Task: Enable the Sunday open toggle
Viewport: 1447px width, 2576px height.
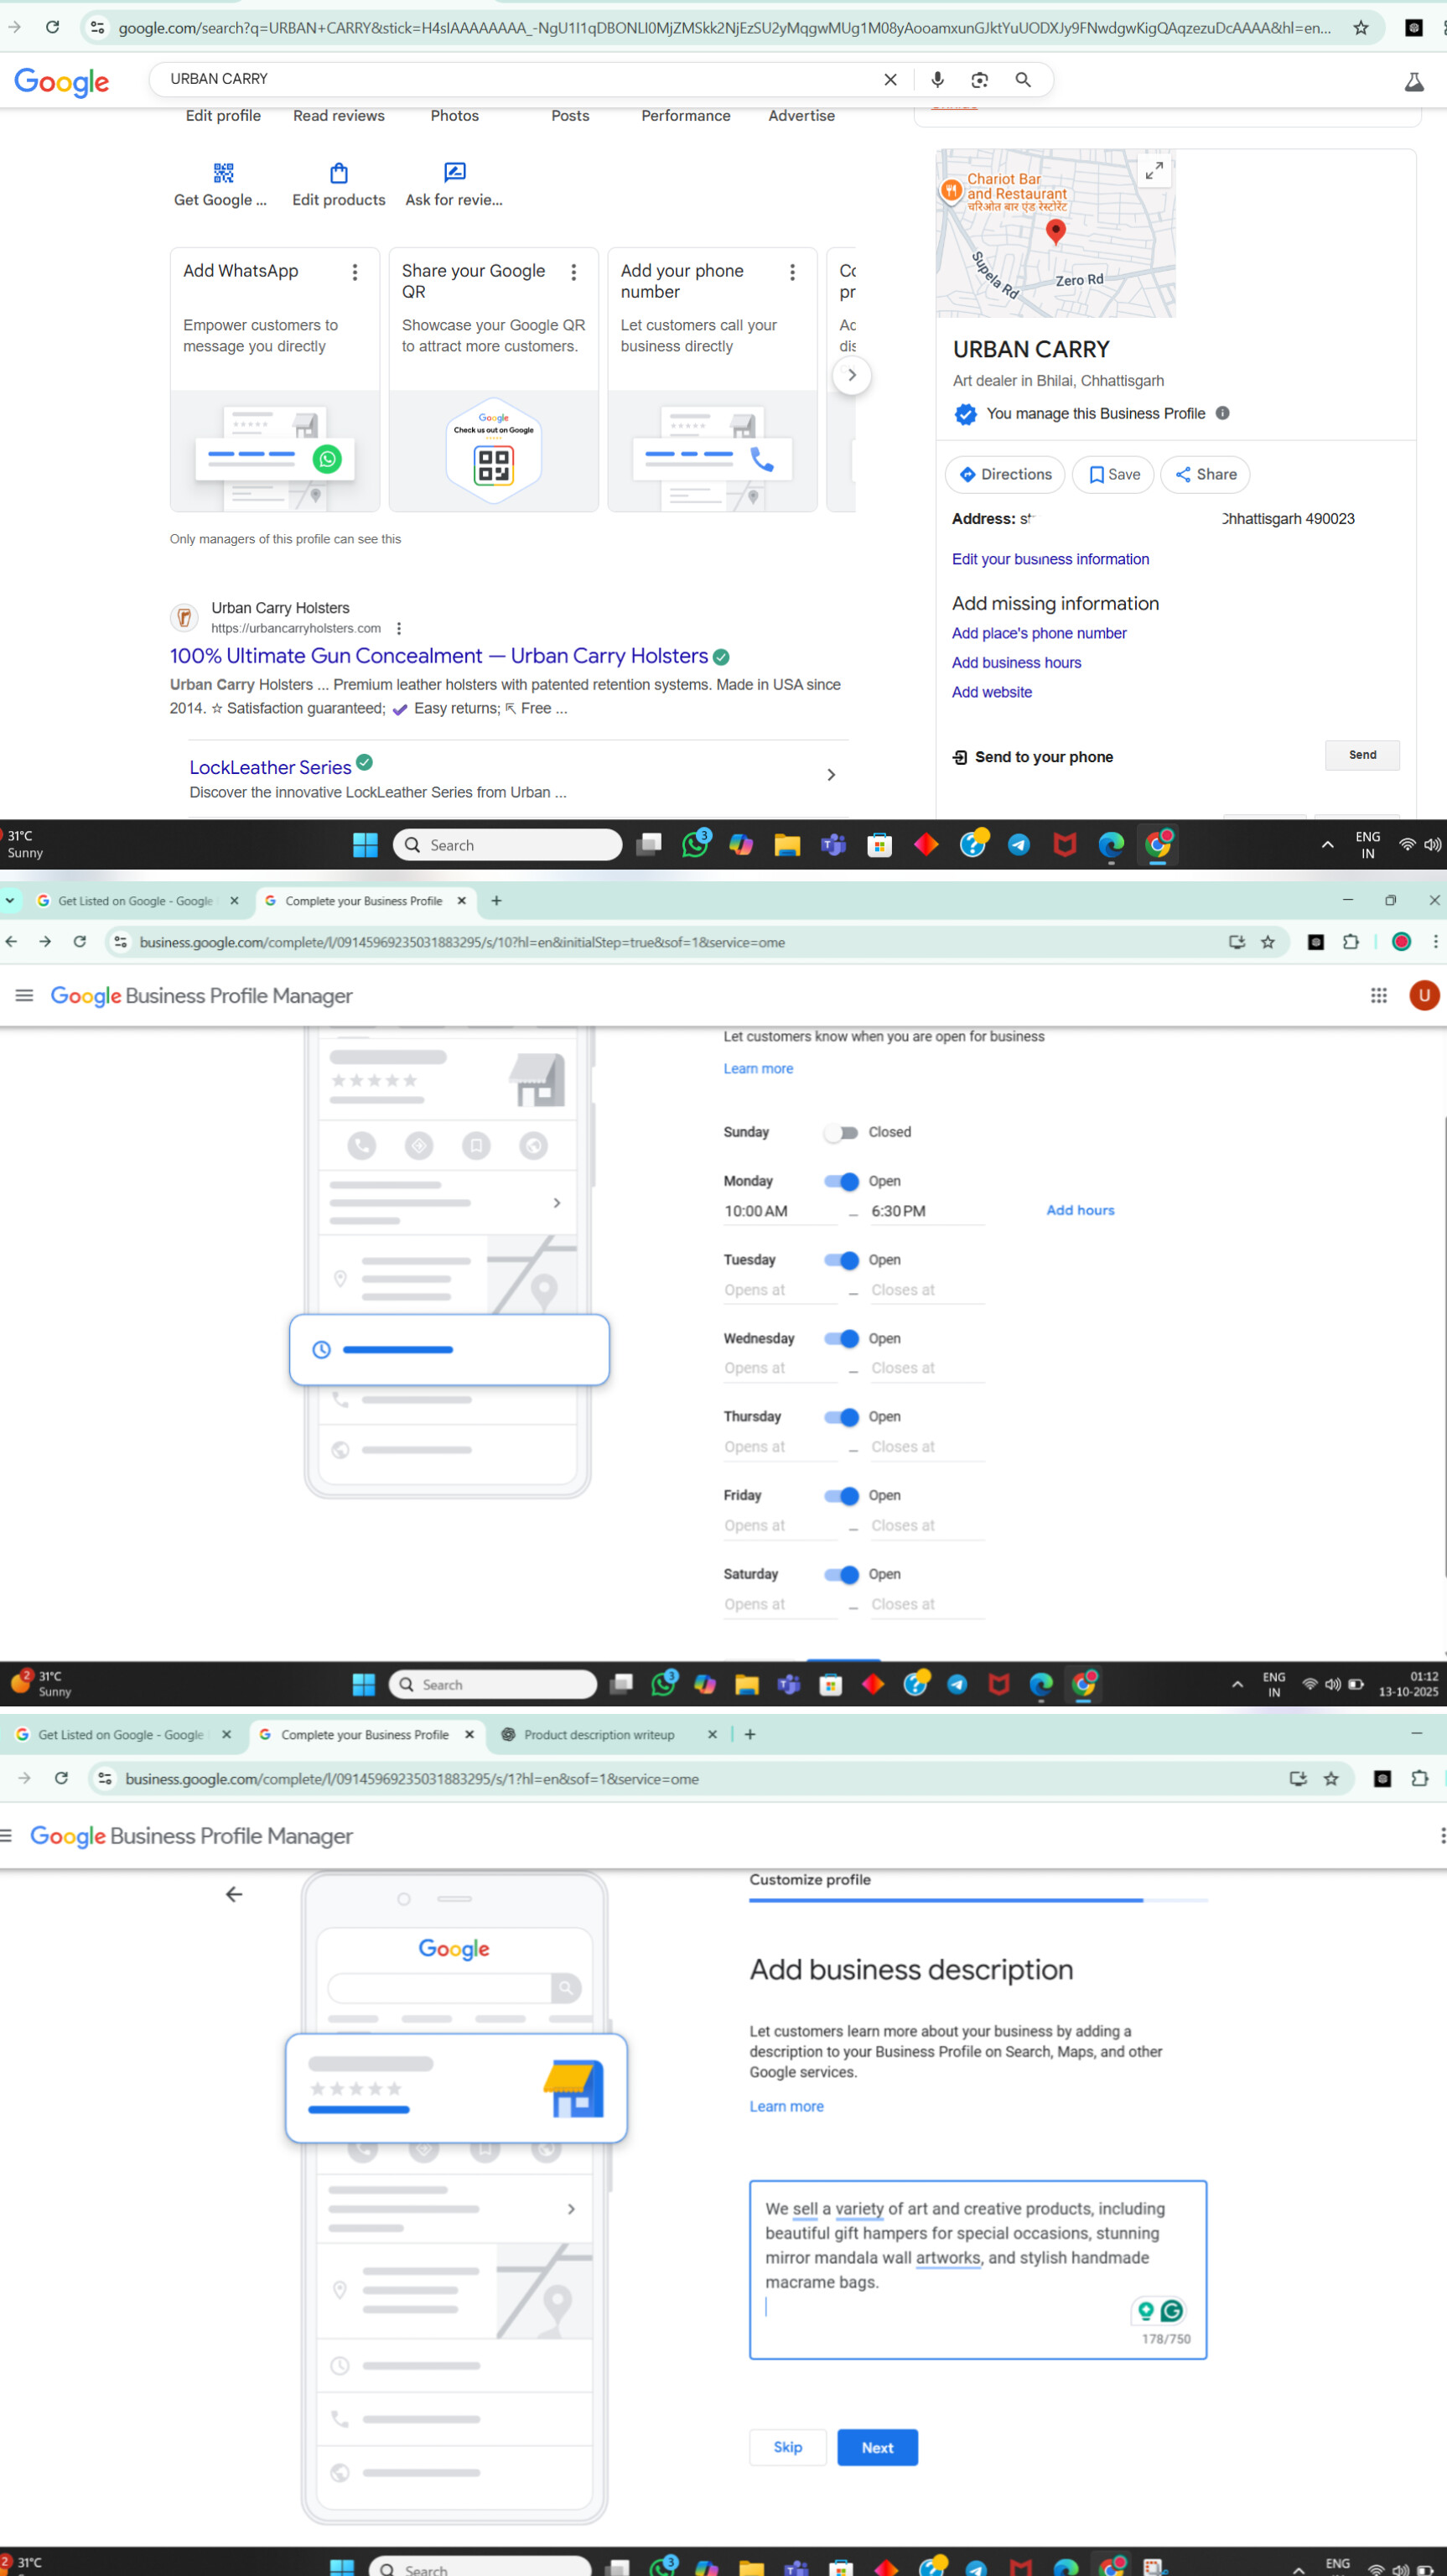Action: click(x=841, y=1132)
